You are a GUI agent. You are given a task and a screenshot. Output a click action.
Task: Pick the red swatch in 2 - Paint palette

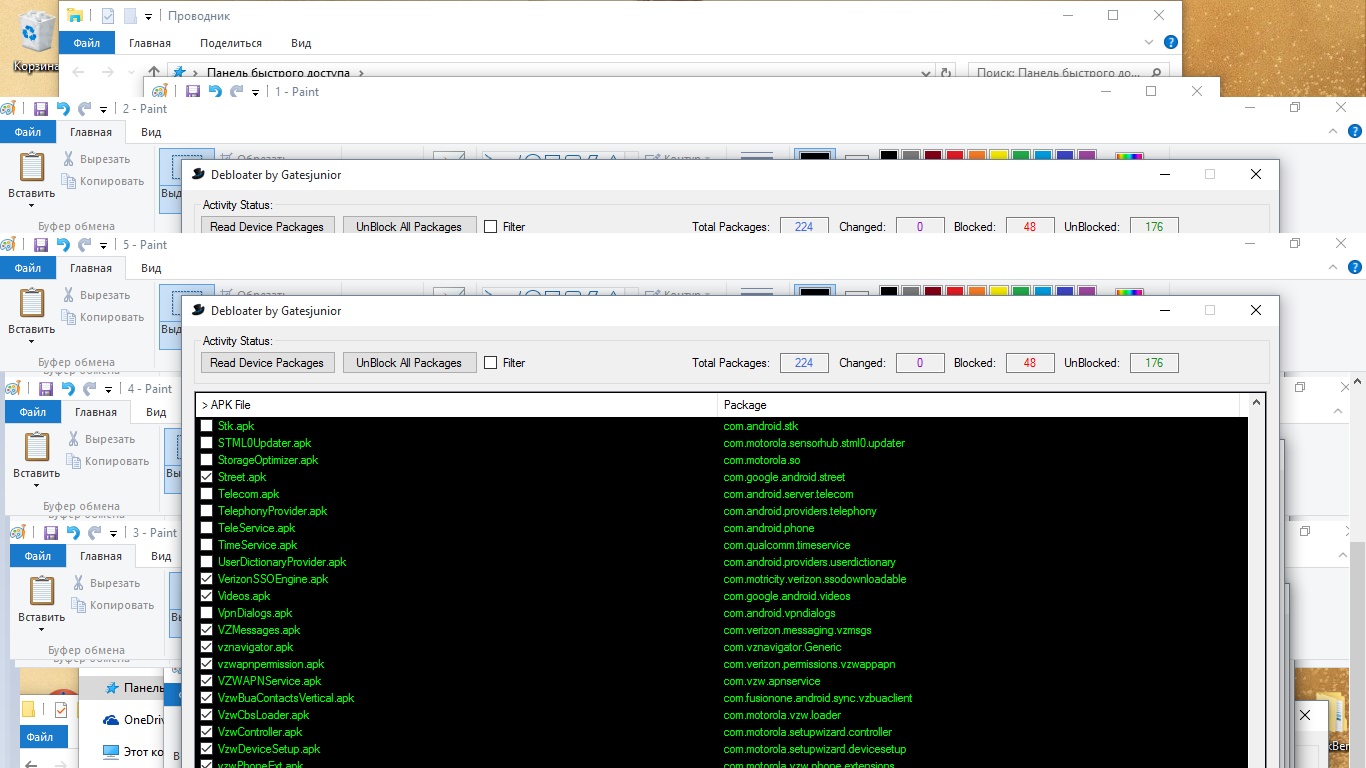pyautogui.click(x=954, y=155)
